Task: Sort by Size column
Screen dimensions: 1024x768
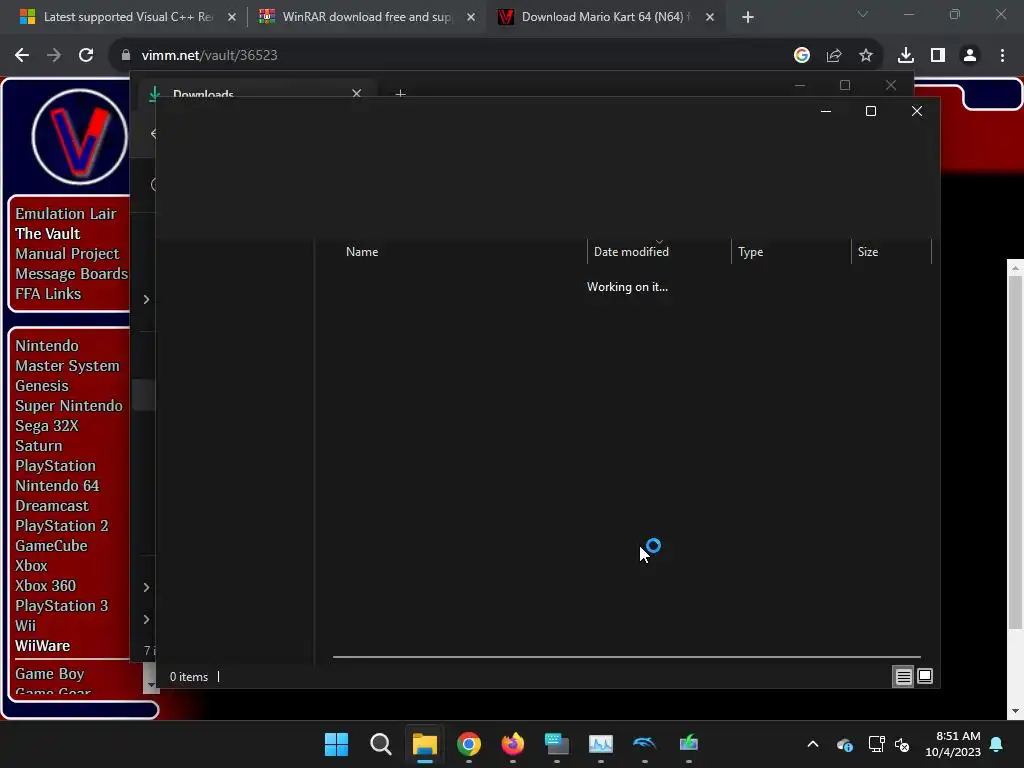Action: [x=867, y=252]
